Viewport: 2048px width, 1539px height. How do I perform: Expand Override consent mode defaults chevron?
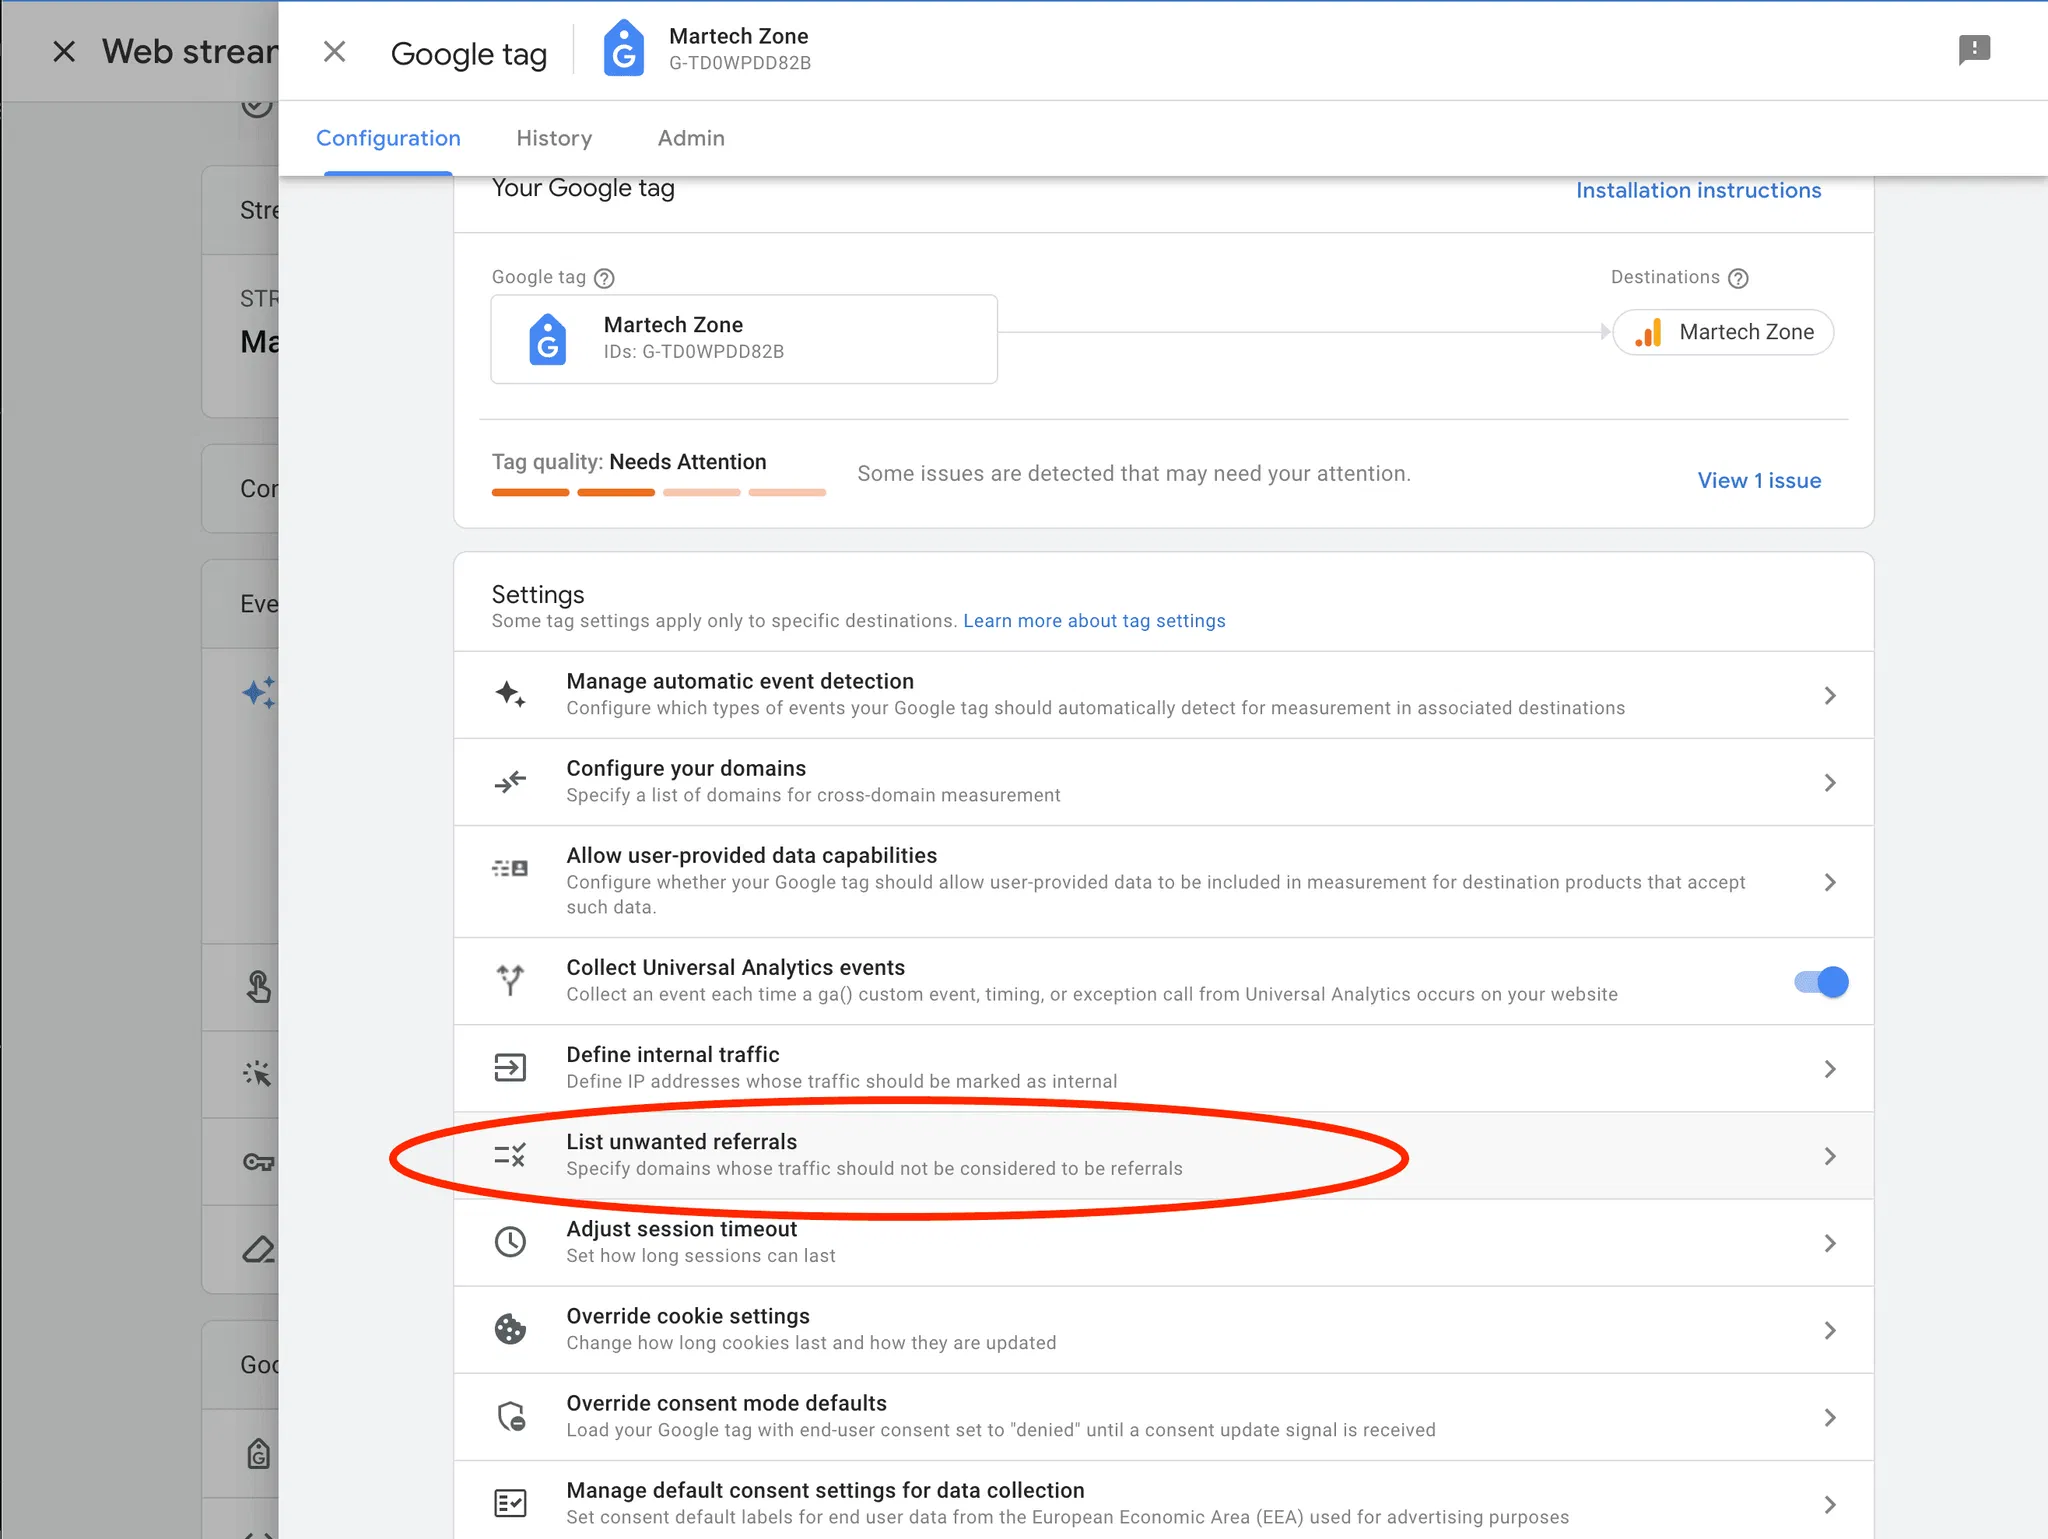(x=1829, y=1417)
